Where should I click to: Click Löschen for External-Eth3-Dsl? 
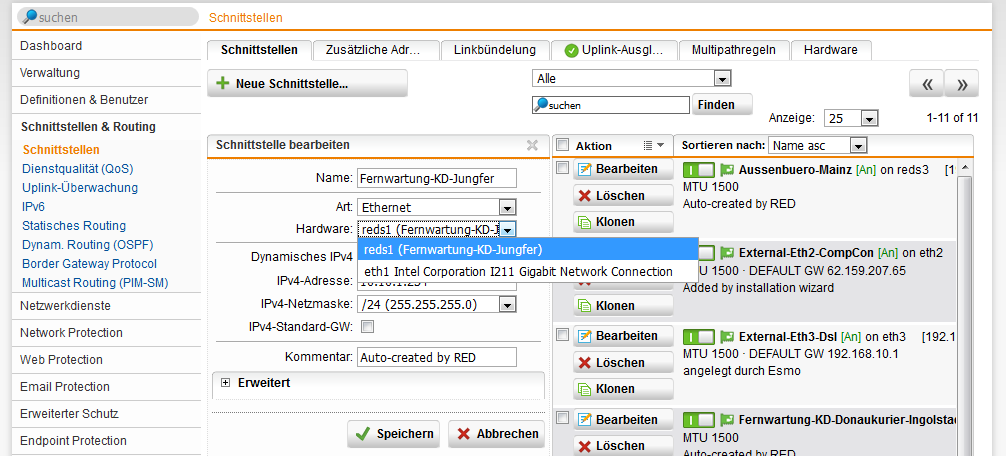624,362
